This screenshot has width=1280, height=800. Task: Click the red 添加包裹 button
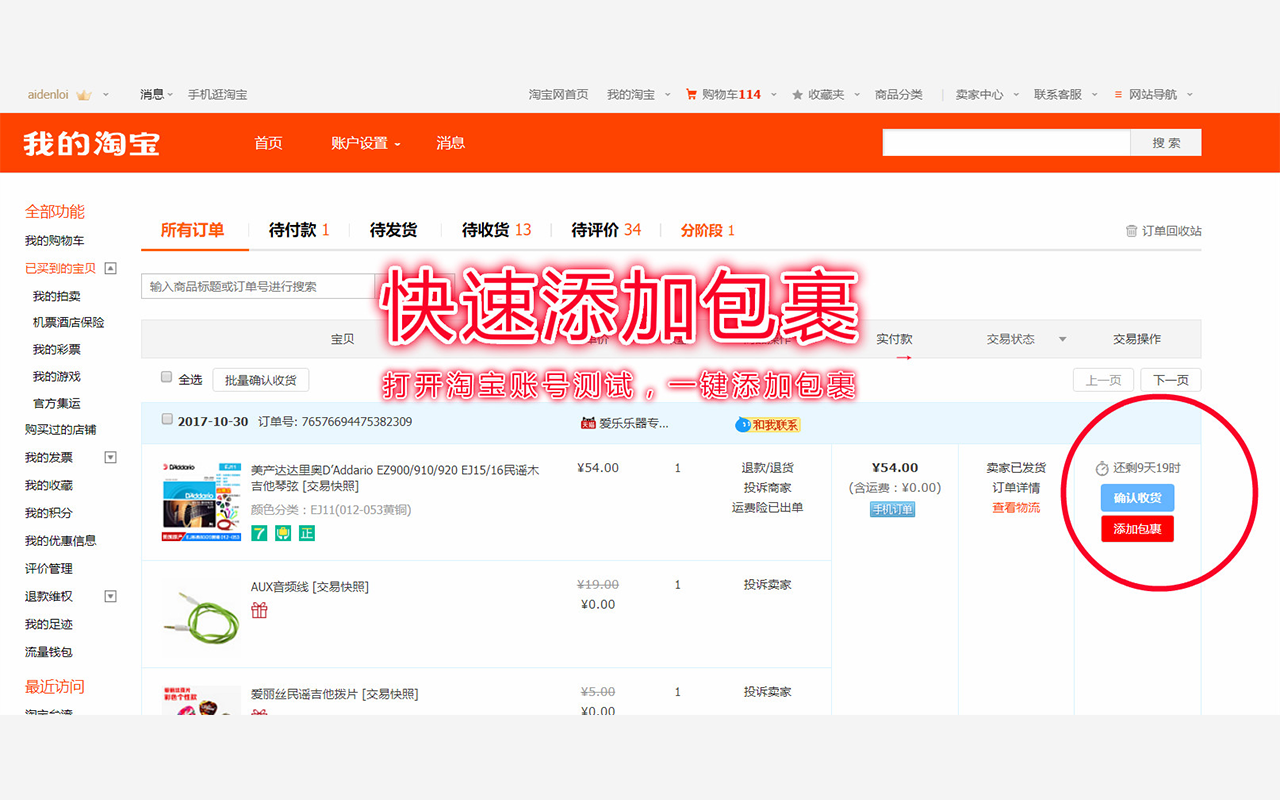click(1137, 529)
